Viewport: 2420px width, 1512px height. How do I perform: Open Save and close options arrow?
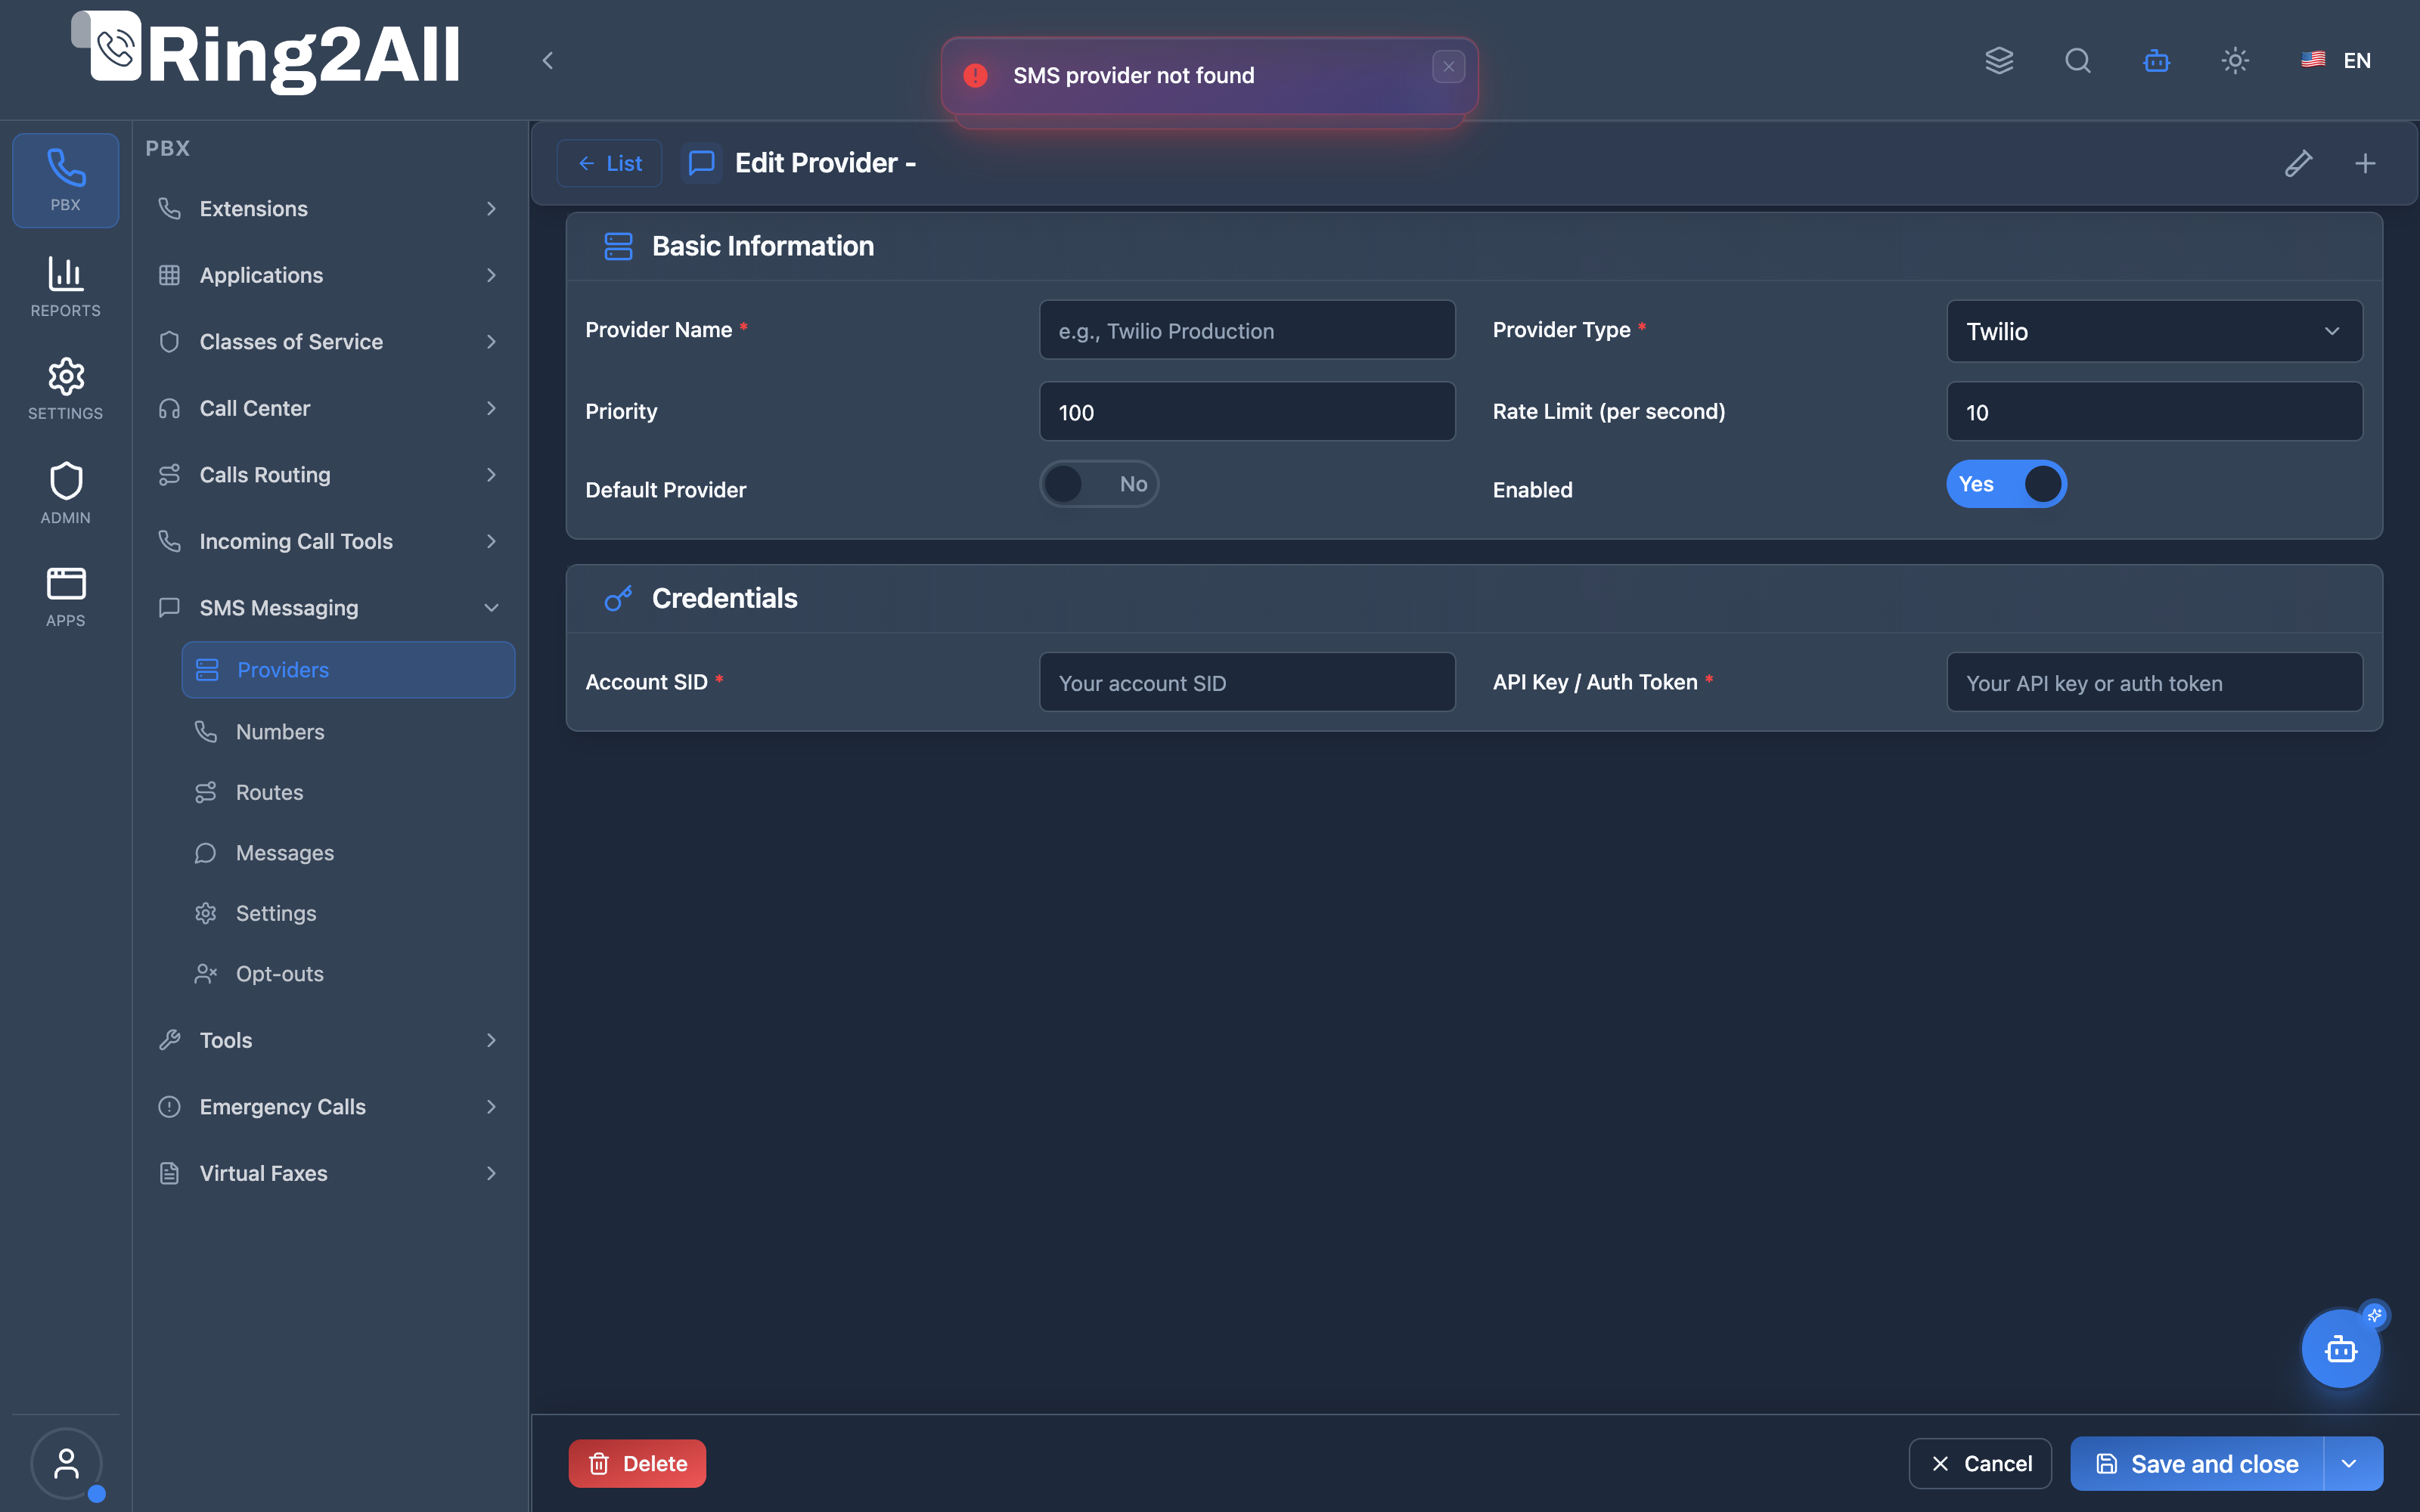coord(2350,1464)
